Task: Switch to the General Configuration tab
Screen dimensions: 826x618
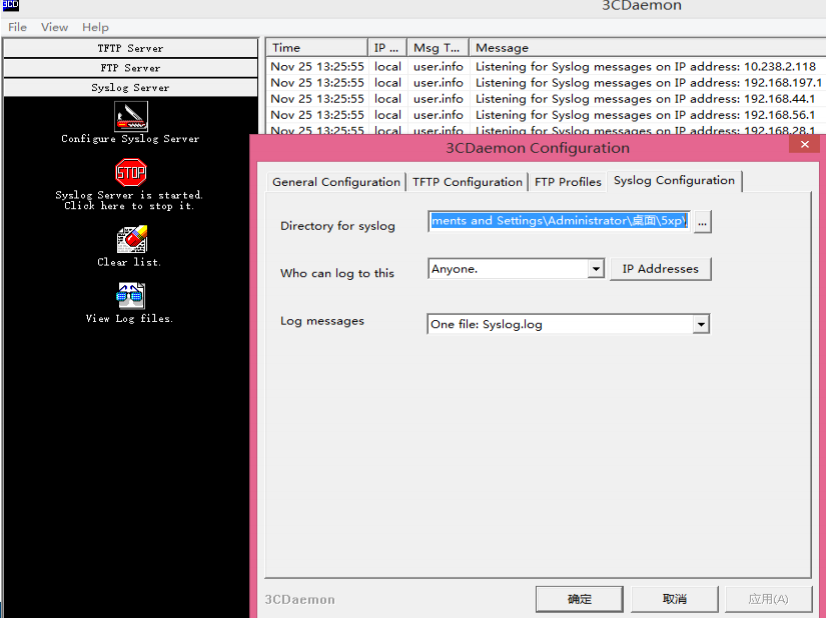Action: [336, 182]
